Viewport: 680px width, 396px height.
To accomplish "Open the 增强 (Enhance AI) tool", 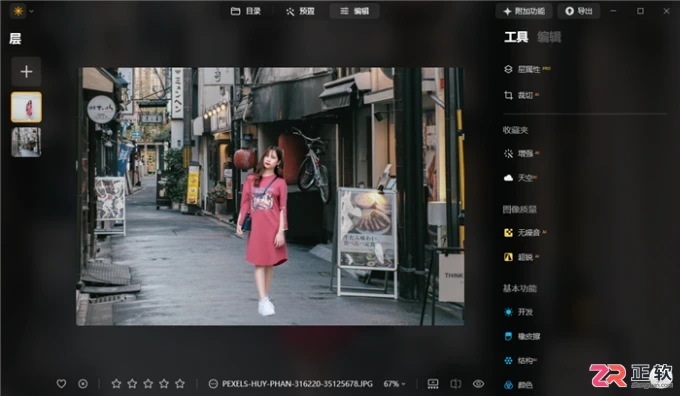I will pyautogui.click(x=521, y=154).
